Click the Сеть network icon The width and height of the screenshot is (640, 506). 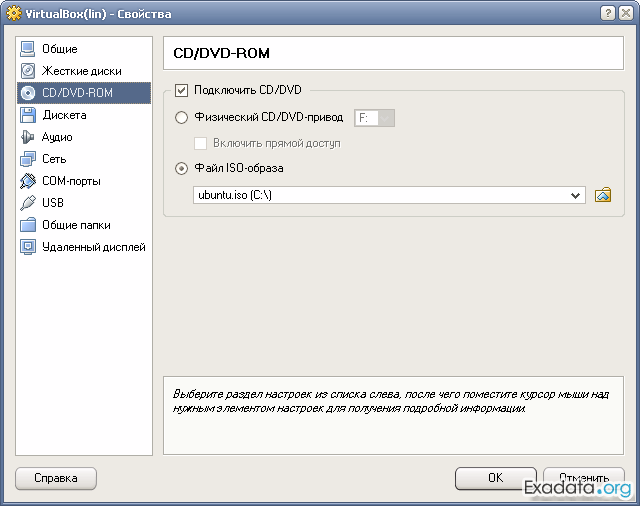pyautogui.click(x=28, y=159)
